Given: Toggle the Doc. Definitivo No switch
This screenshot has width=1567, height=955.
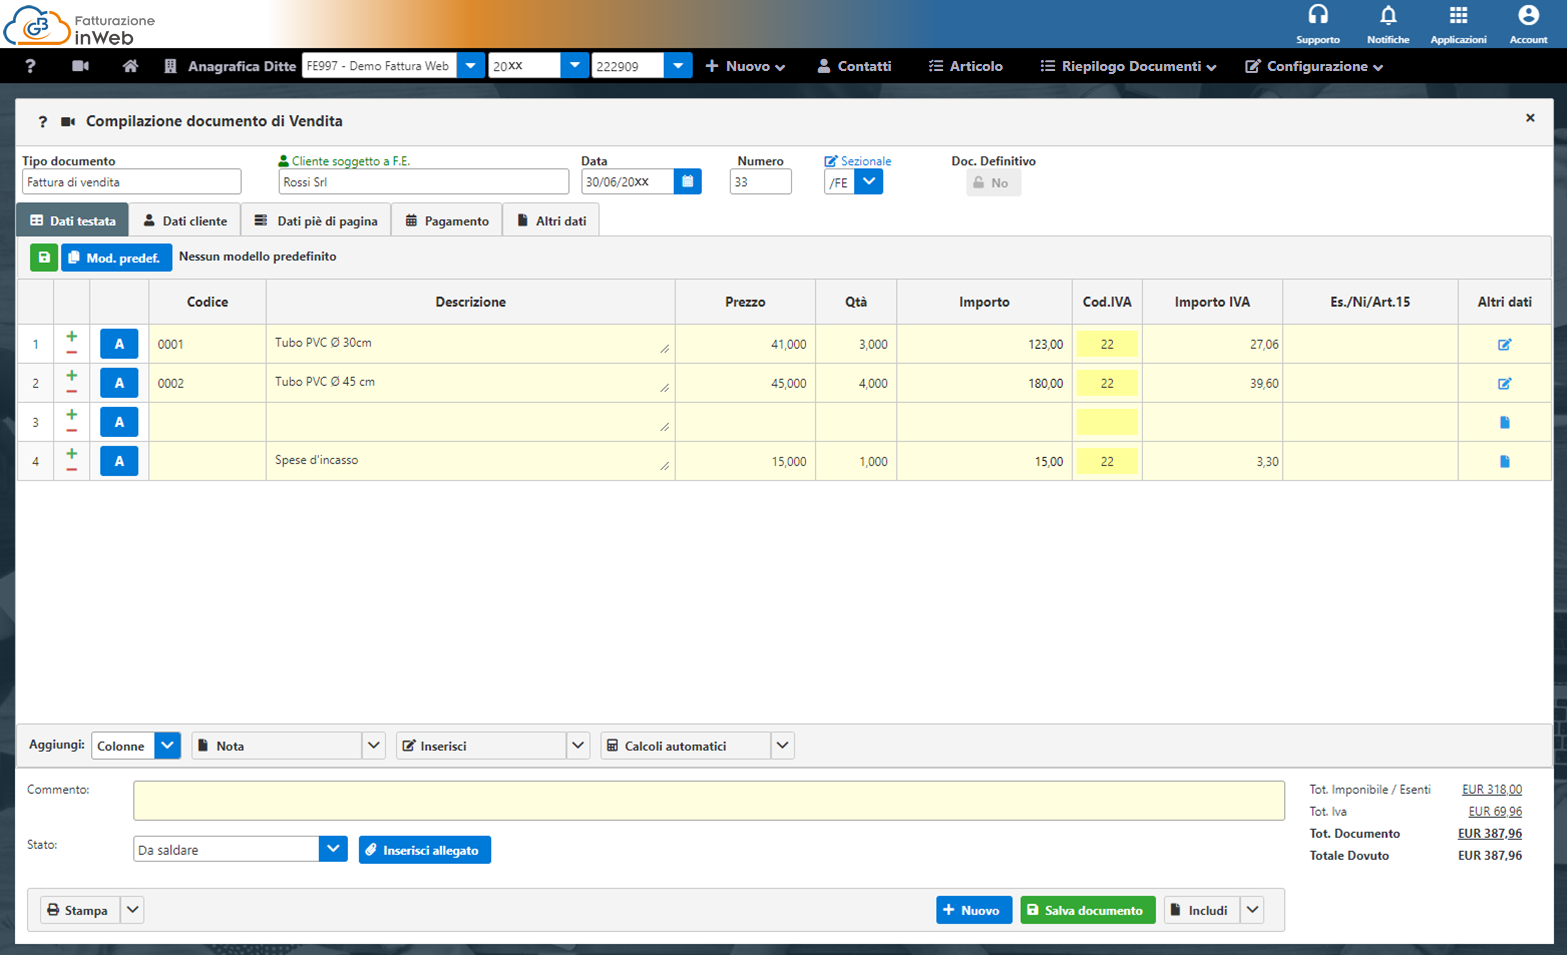Looking at the screenshot, I should coord(992,183).
